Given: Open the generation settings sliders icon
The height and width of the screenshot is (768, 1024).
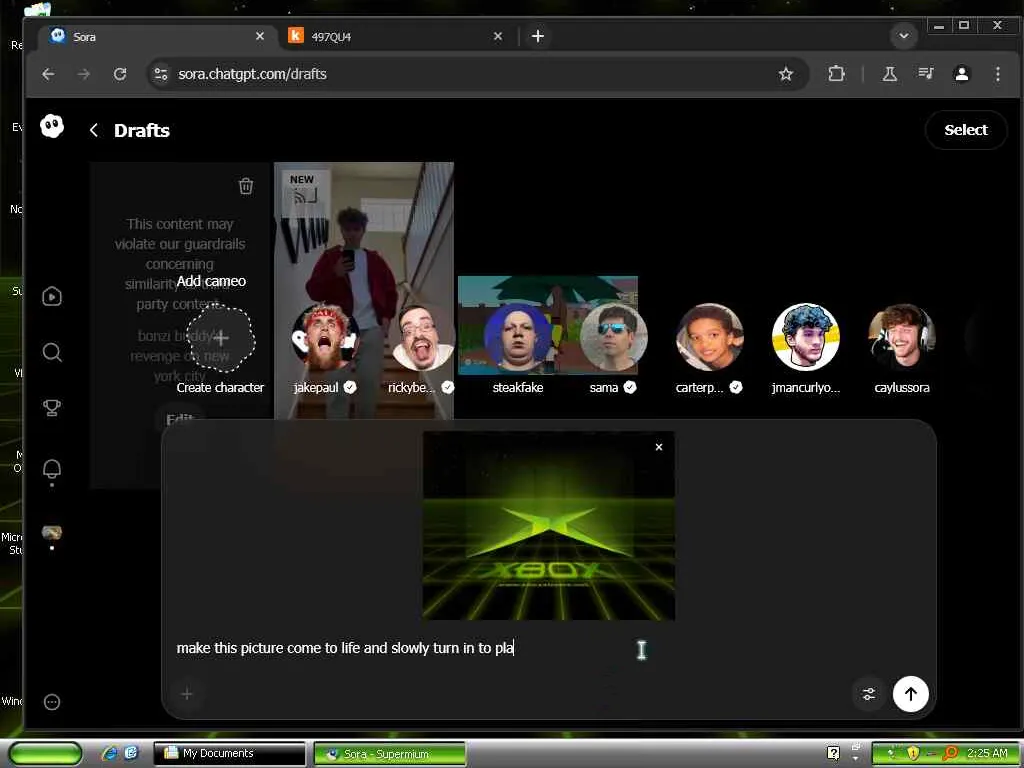Looking at the screenshot, I should (x=869, y=694).
